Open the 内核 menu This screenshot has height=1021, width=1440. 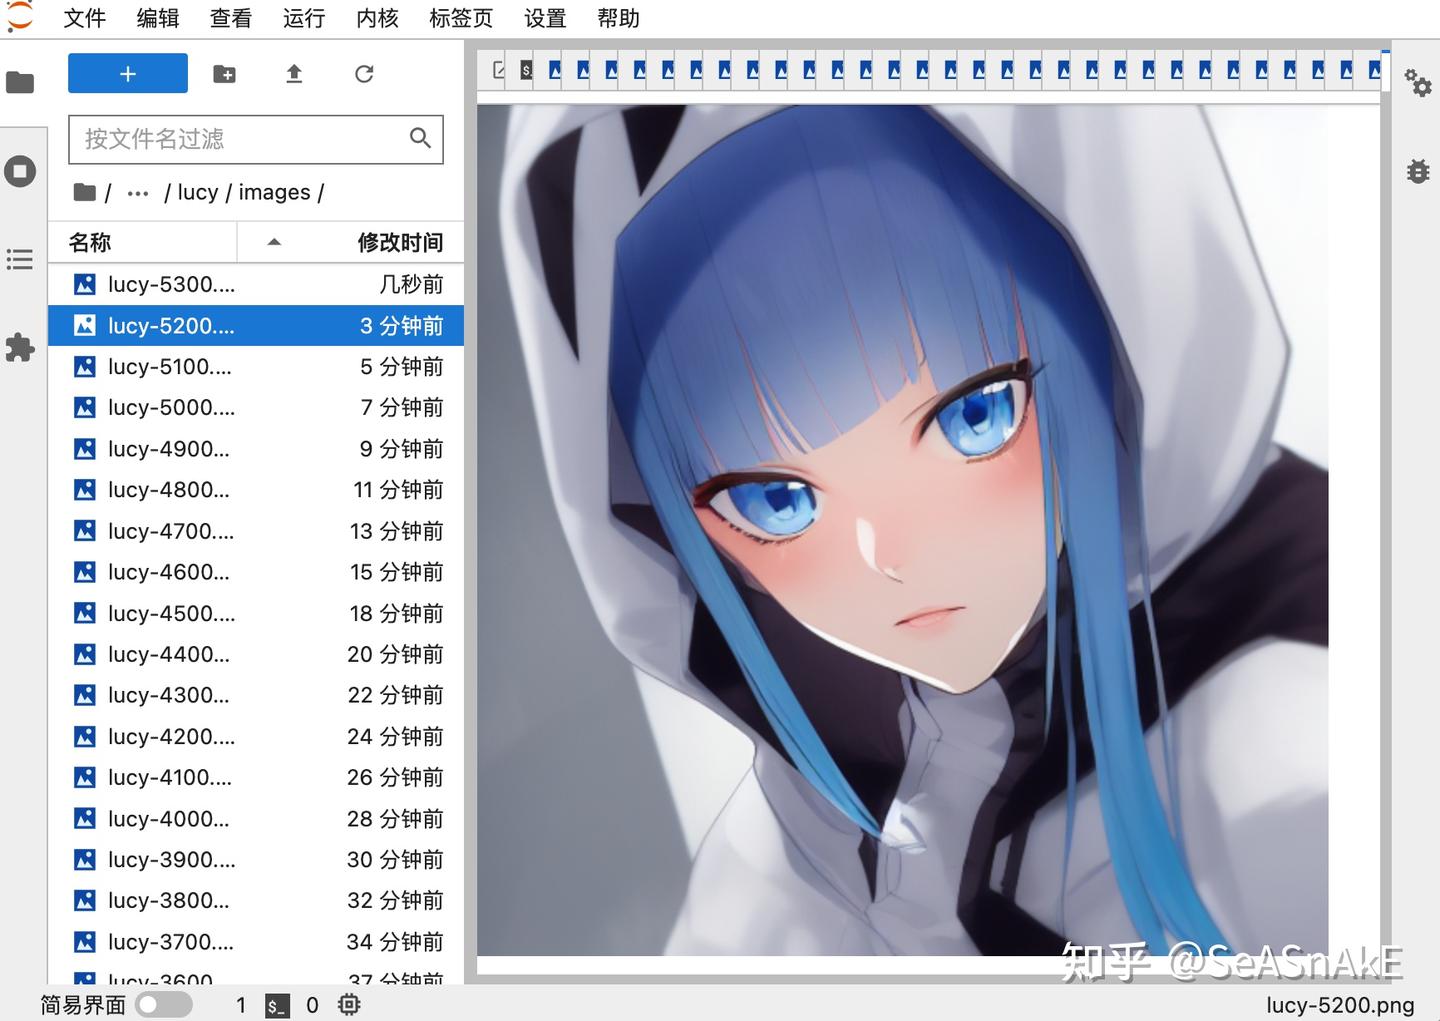tap(377, 18)
